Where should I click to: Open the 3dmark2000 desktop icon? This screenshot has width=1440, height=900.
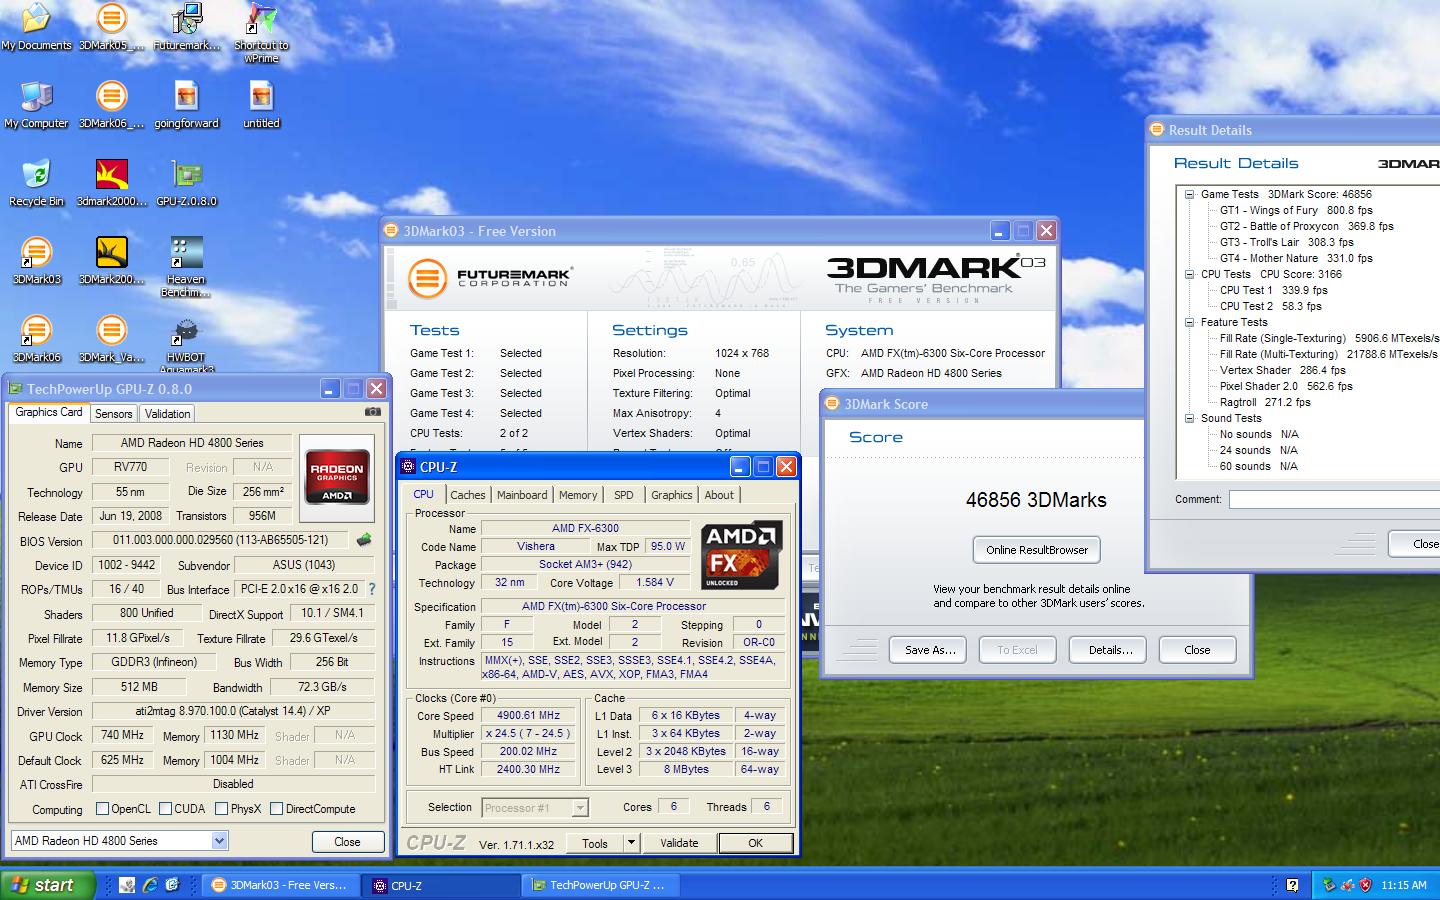click(111, 183)
